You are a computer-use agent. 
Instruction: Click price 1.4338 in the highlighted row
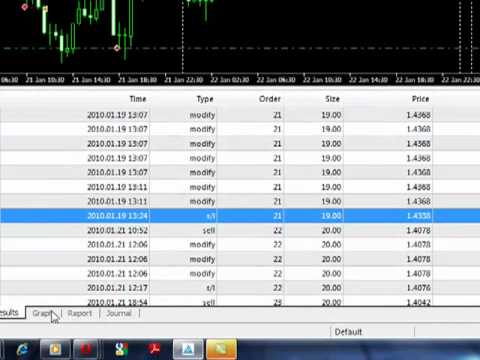(x=419, y=216)
